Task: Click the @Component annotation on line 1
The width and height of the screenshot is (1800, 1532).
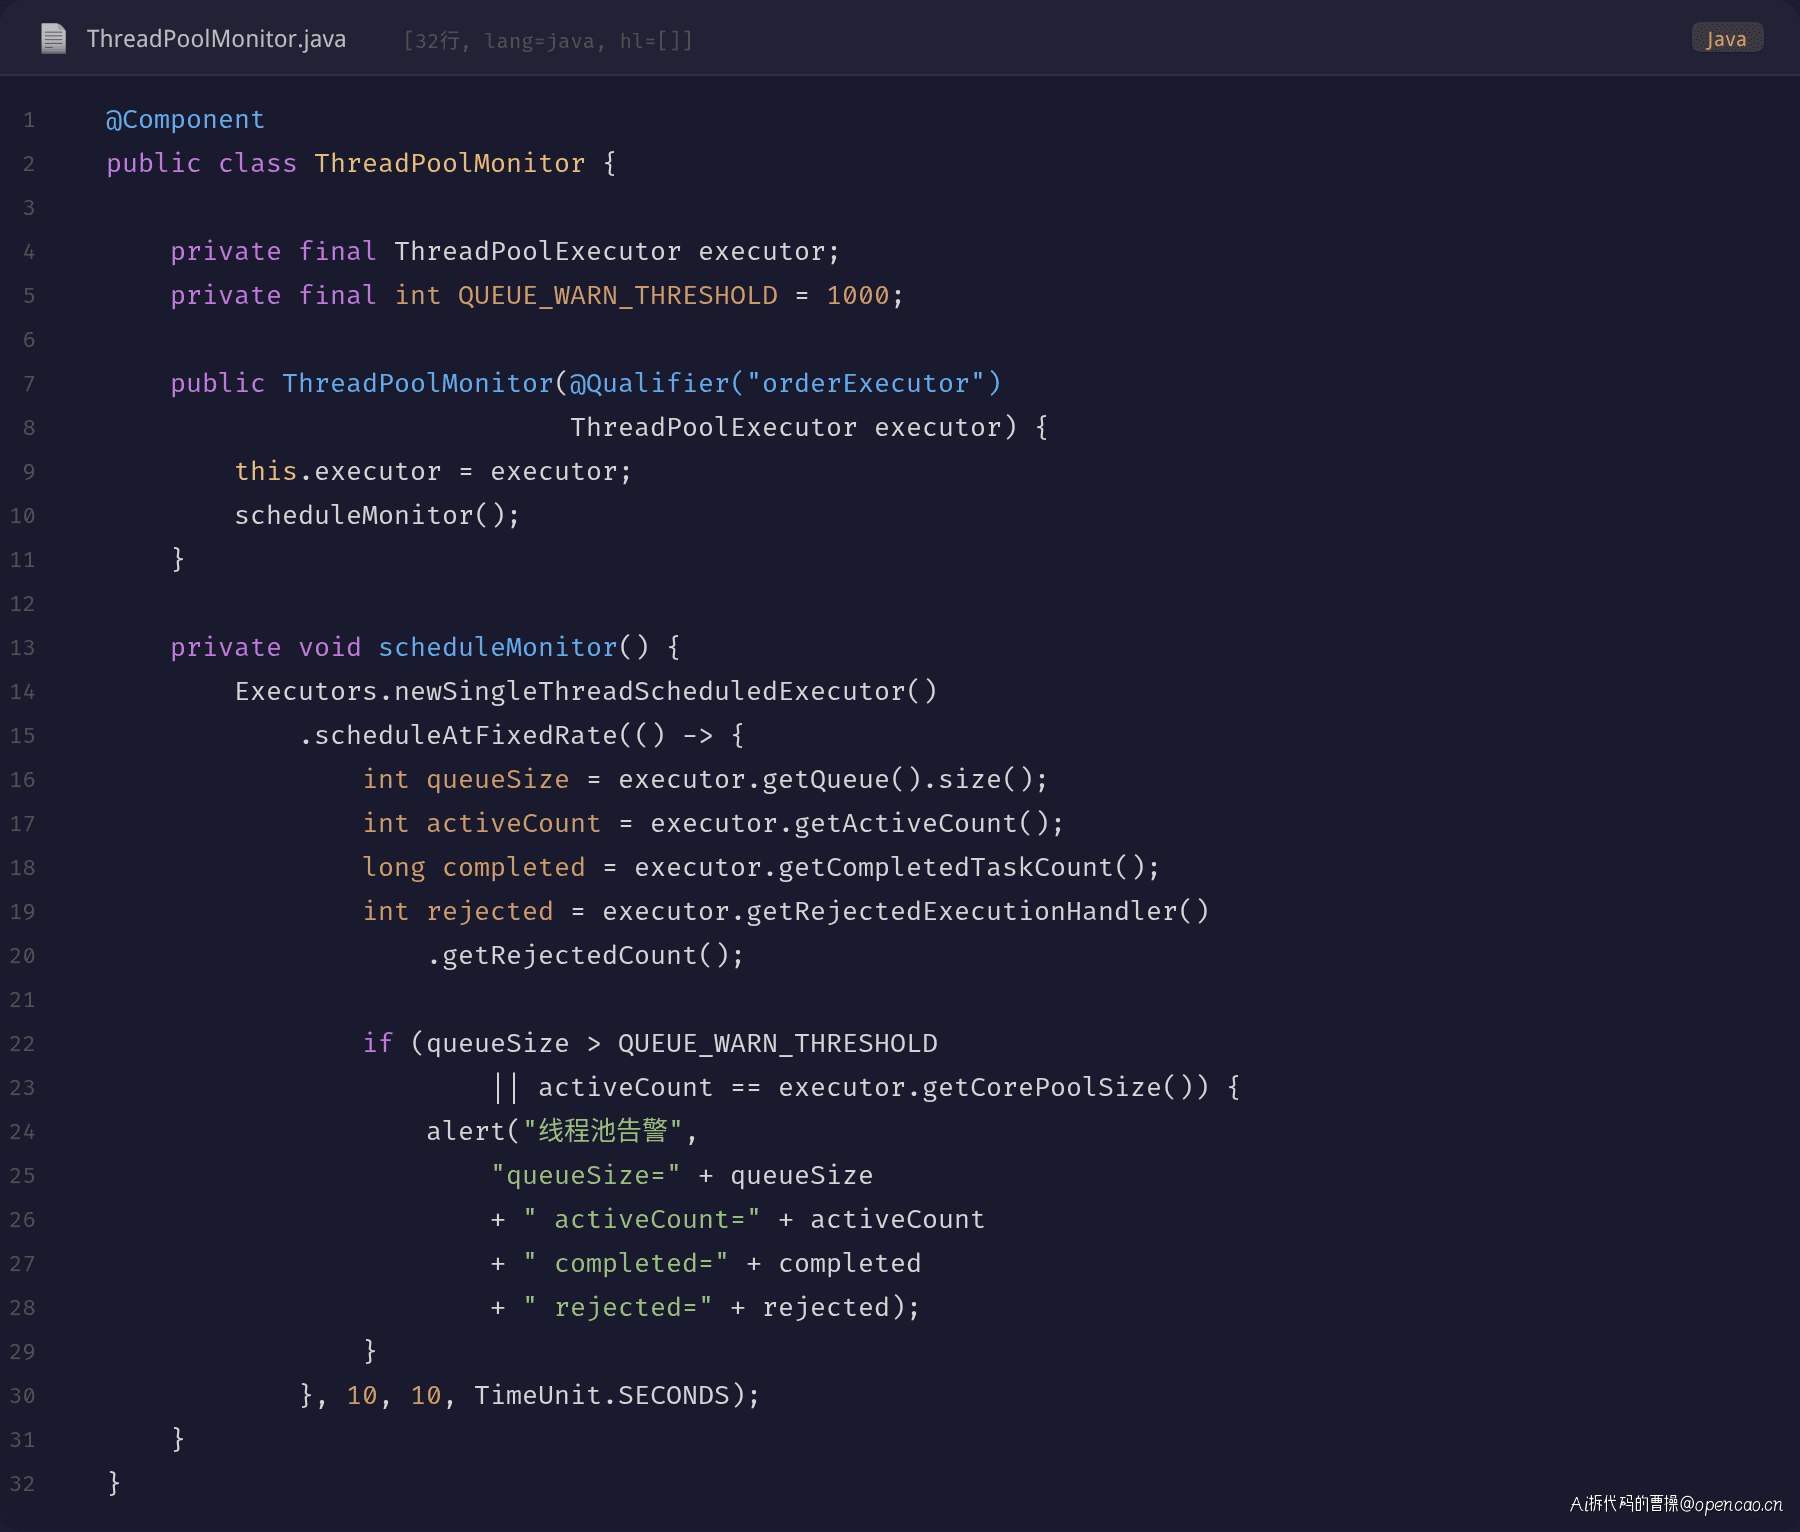Action: coord(185,120)
